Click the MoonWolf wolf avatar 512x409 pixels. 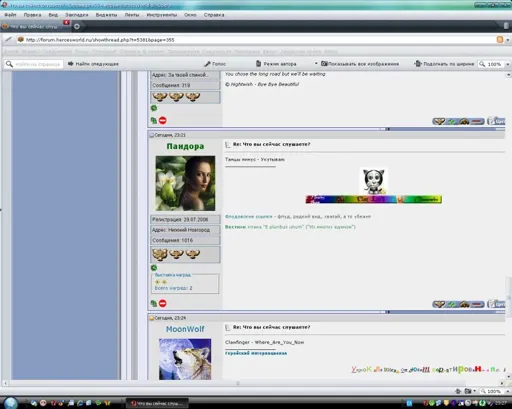point(185,359)
